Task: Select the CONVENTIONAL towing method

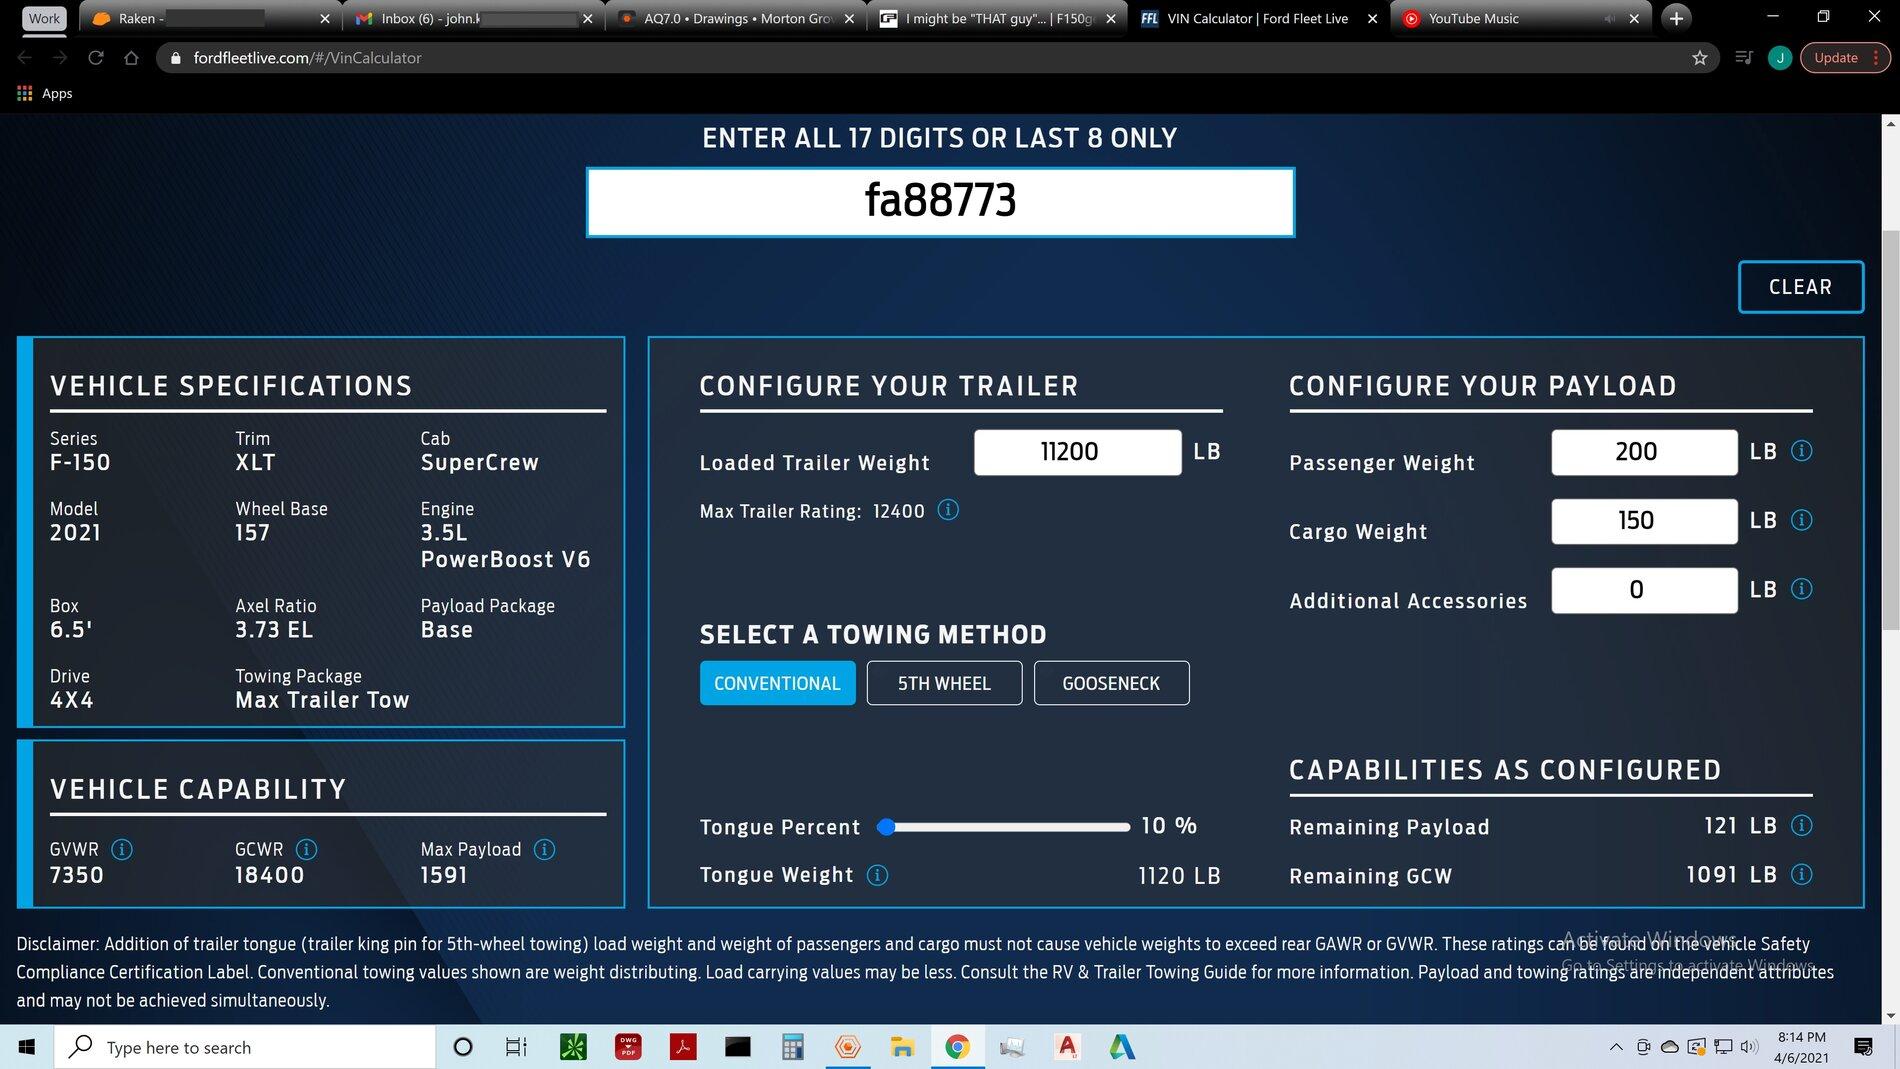Action: pos(777,683)
